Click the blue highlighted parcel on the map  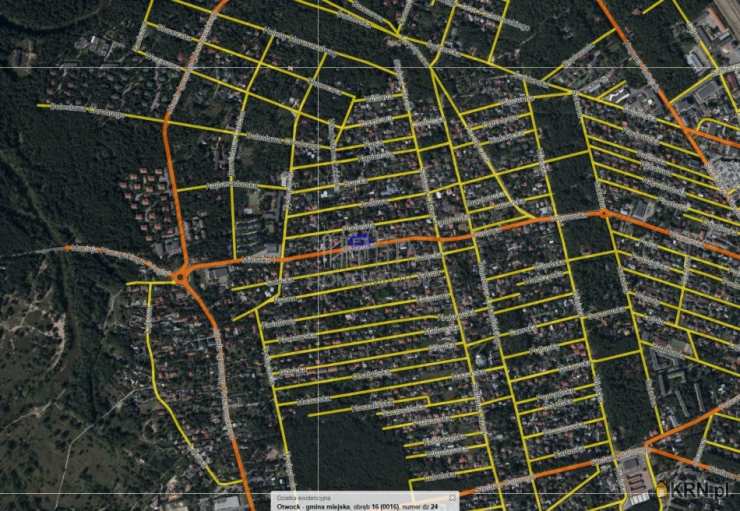358,239
